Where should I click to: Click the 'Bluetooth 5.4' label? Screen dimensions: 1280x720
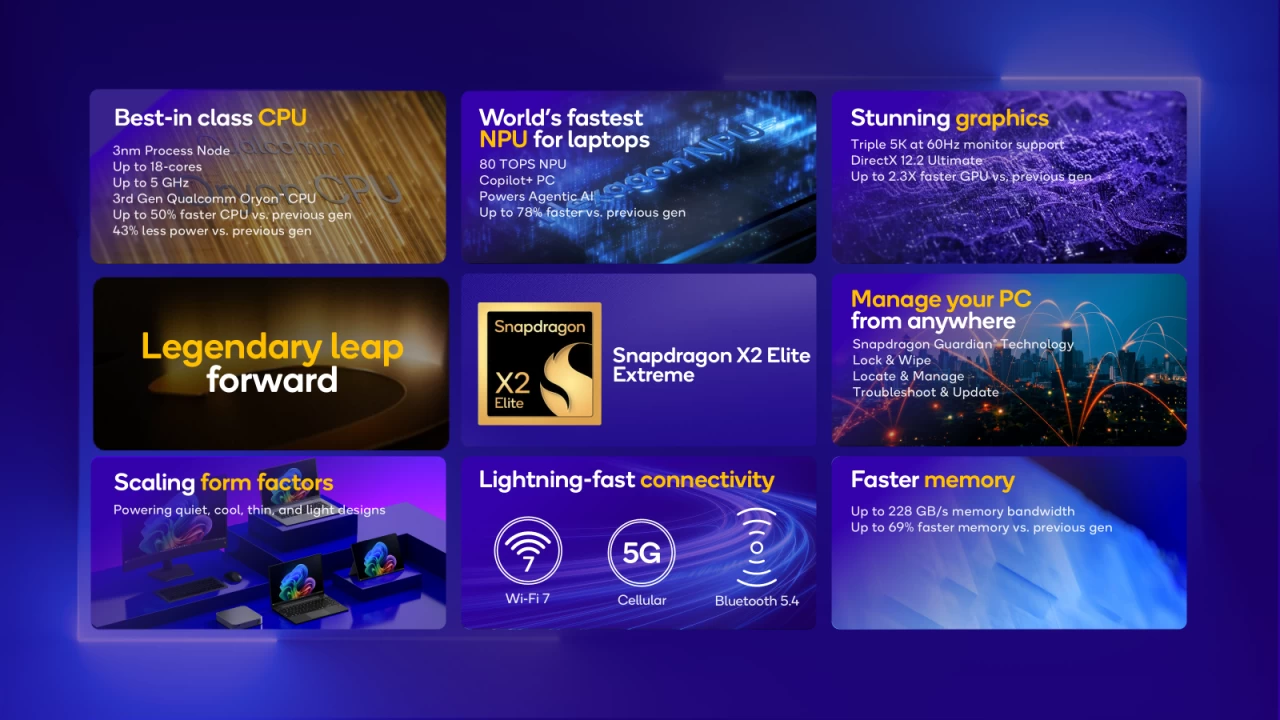(757, 601)
